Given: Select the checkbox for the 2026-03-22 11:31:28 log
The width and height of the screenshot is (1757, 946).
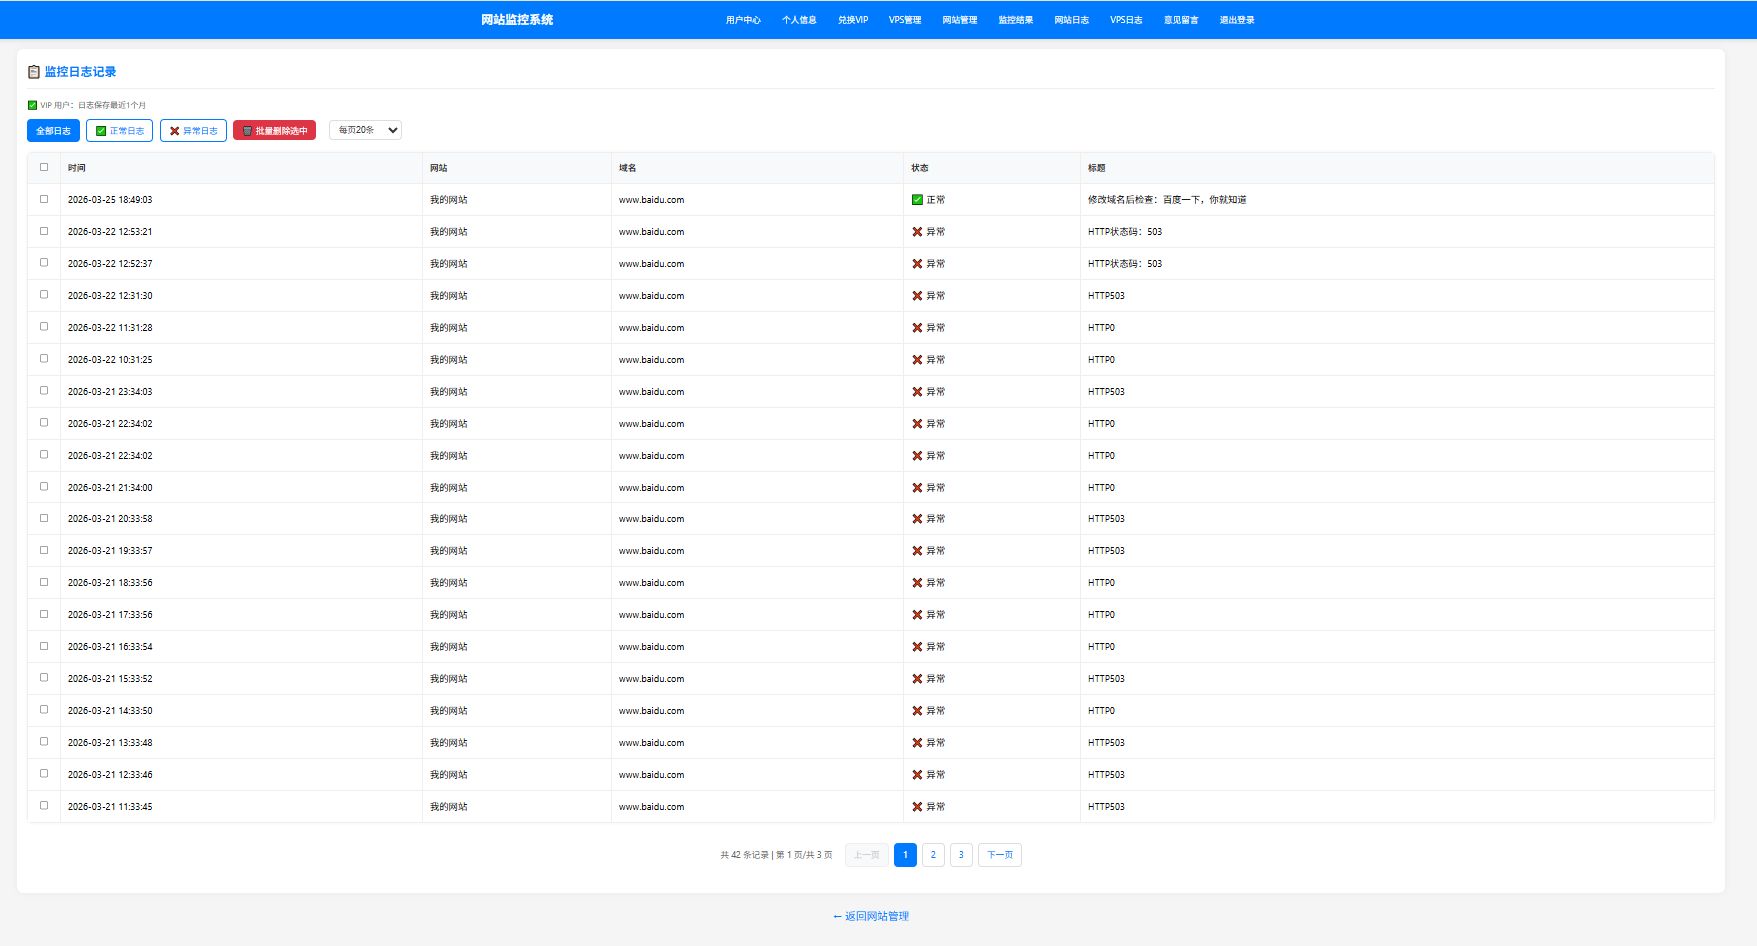Looking at the screenshot, I should click(x=44, y=327).
